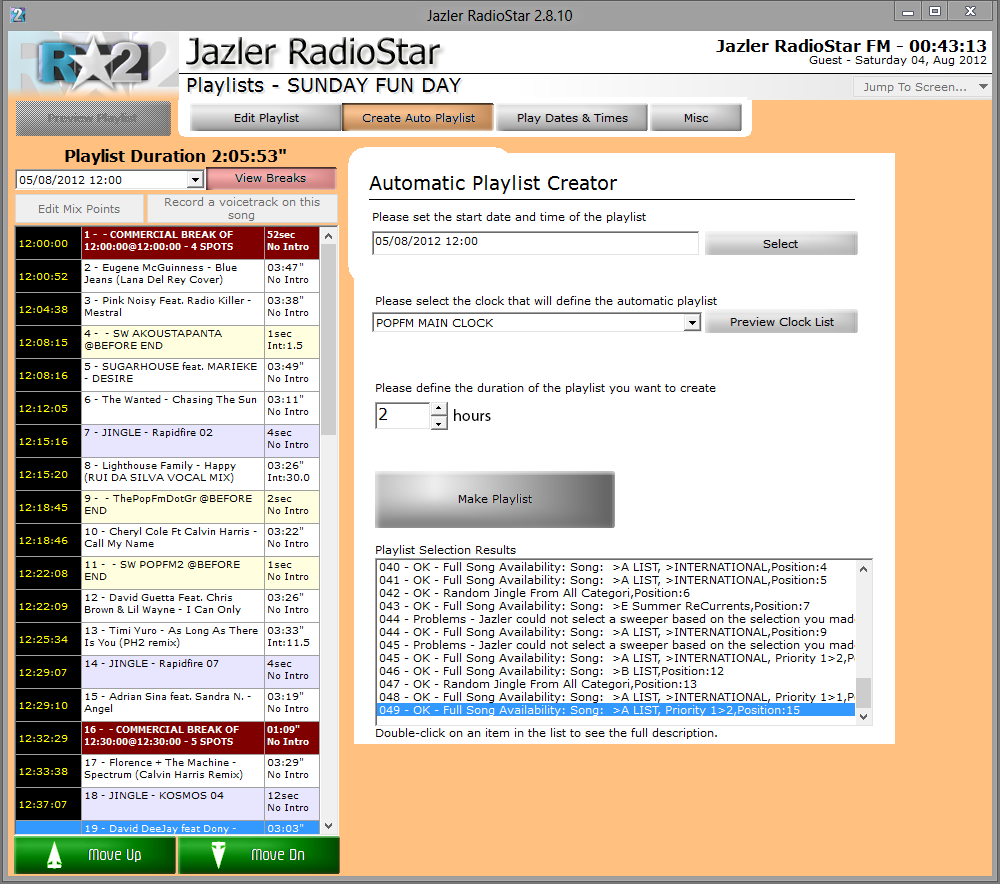The height and width of the screenshot is (884, 1000).
Task: Click the app icon in the title bar
Action: (x=18, y=15)
